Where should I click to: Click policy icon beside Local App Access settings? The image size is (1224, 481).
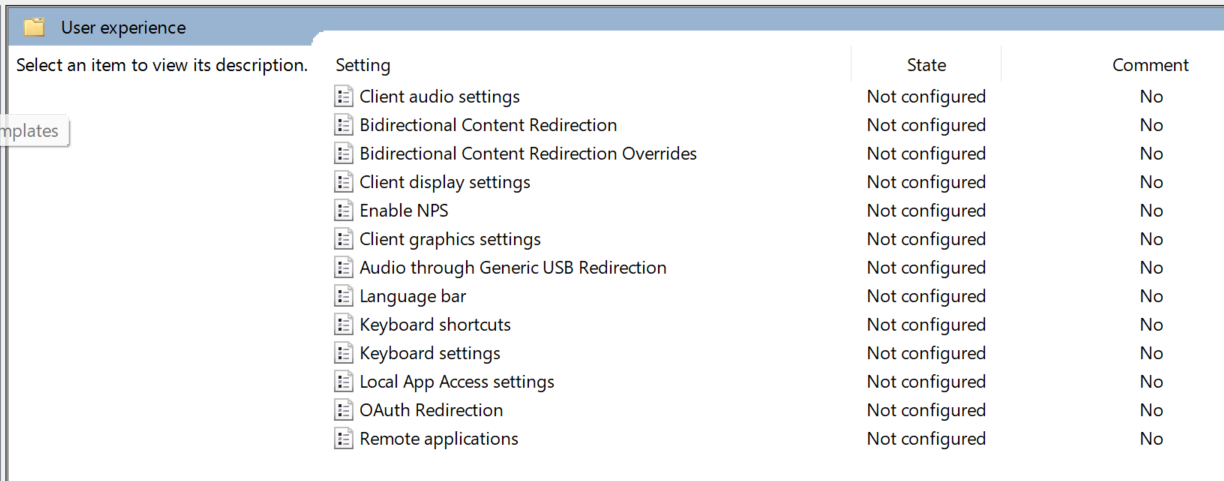(344, 382)
